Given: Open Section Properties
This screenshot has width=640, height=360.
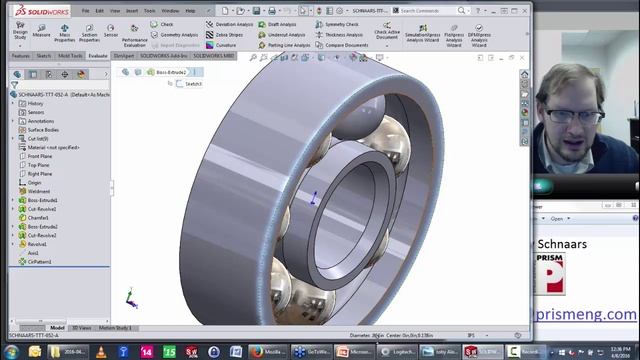Looking at the screenshot, I should [89, 33].
